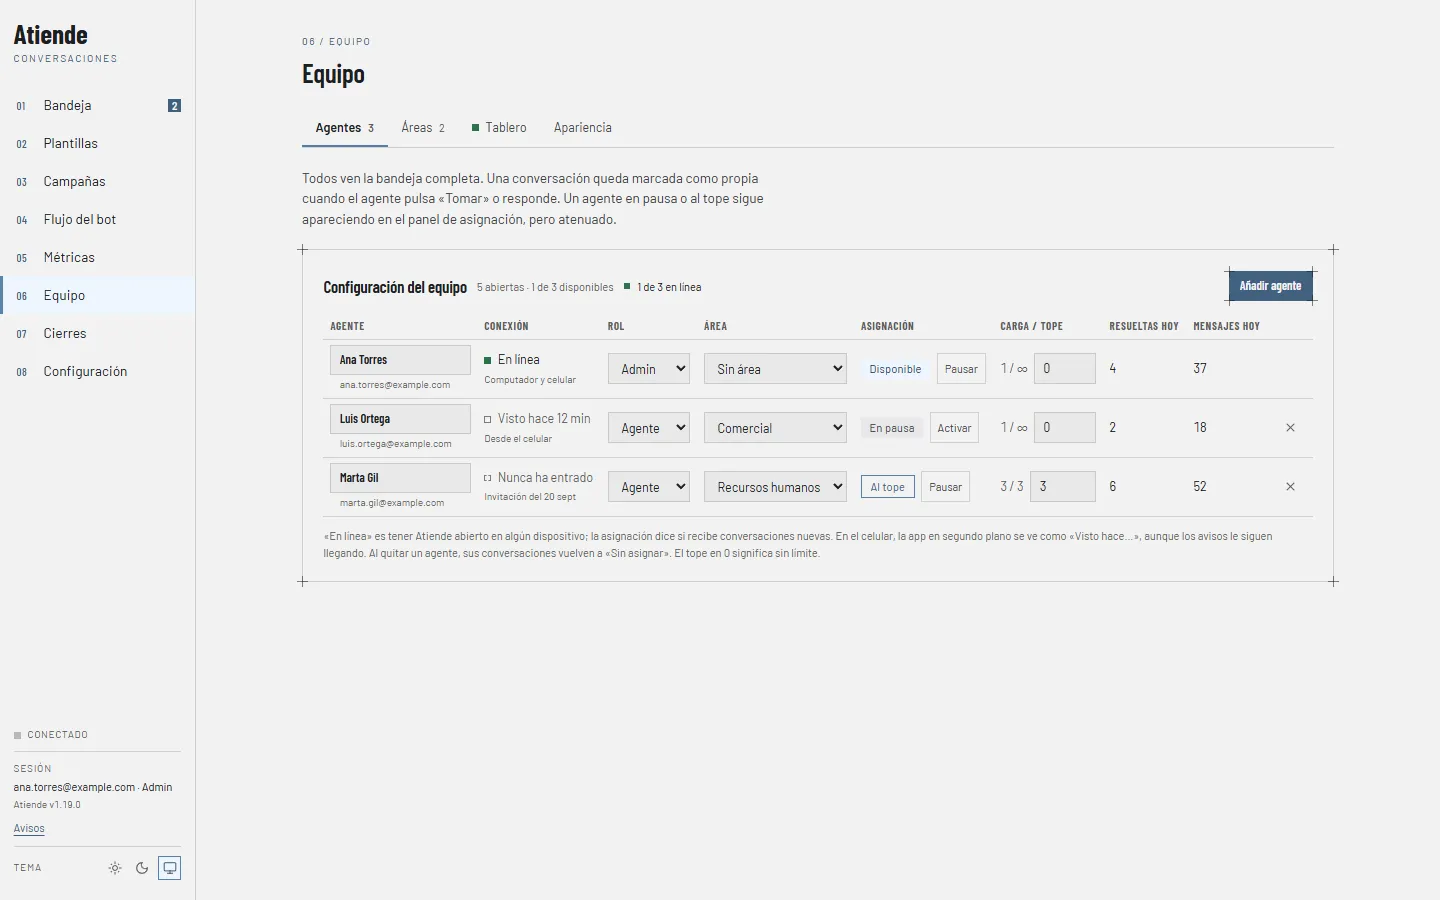Open Cierres in the sidebar
1440x900 pixels.
click(x=97, y=333)
